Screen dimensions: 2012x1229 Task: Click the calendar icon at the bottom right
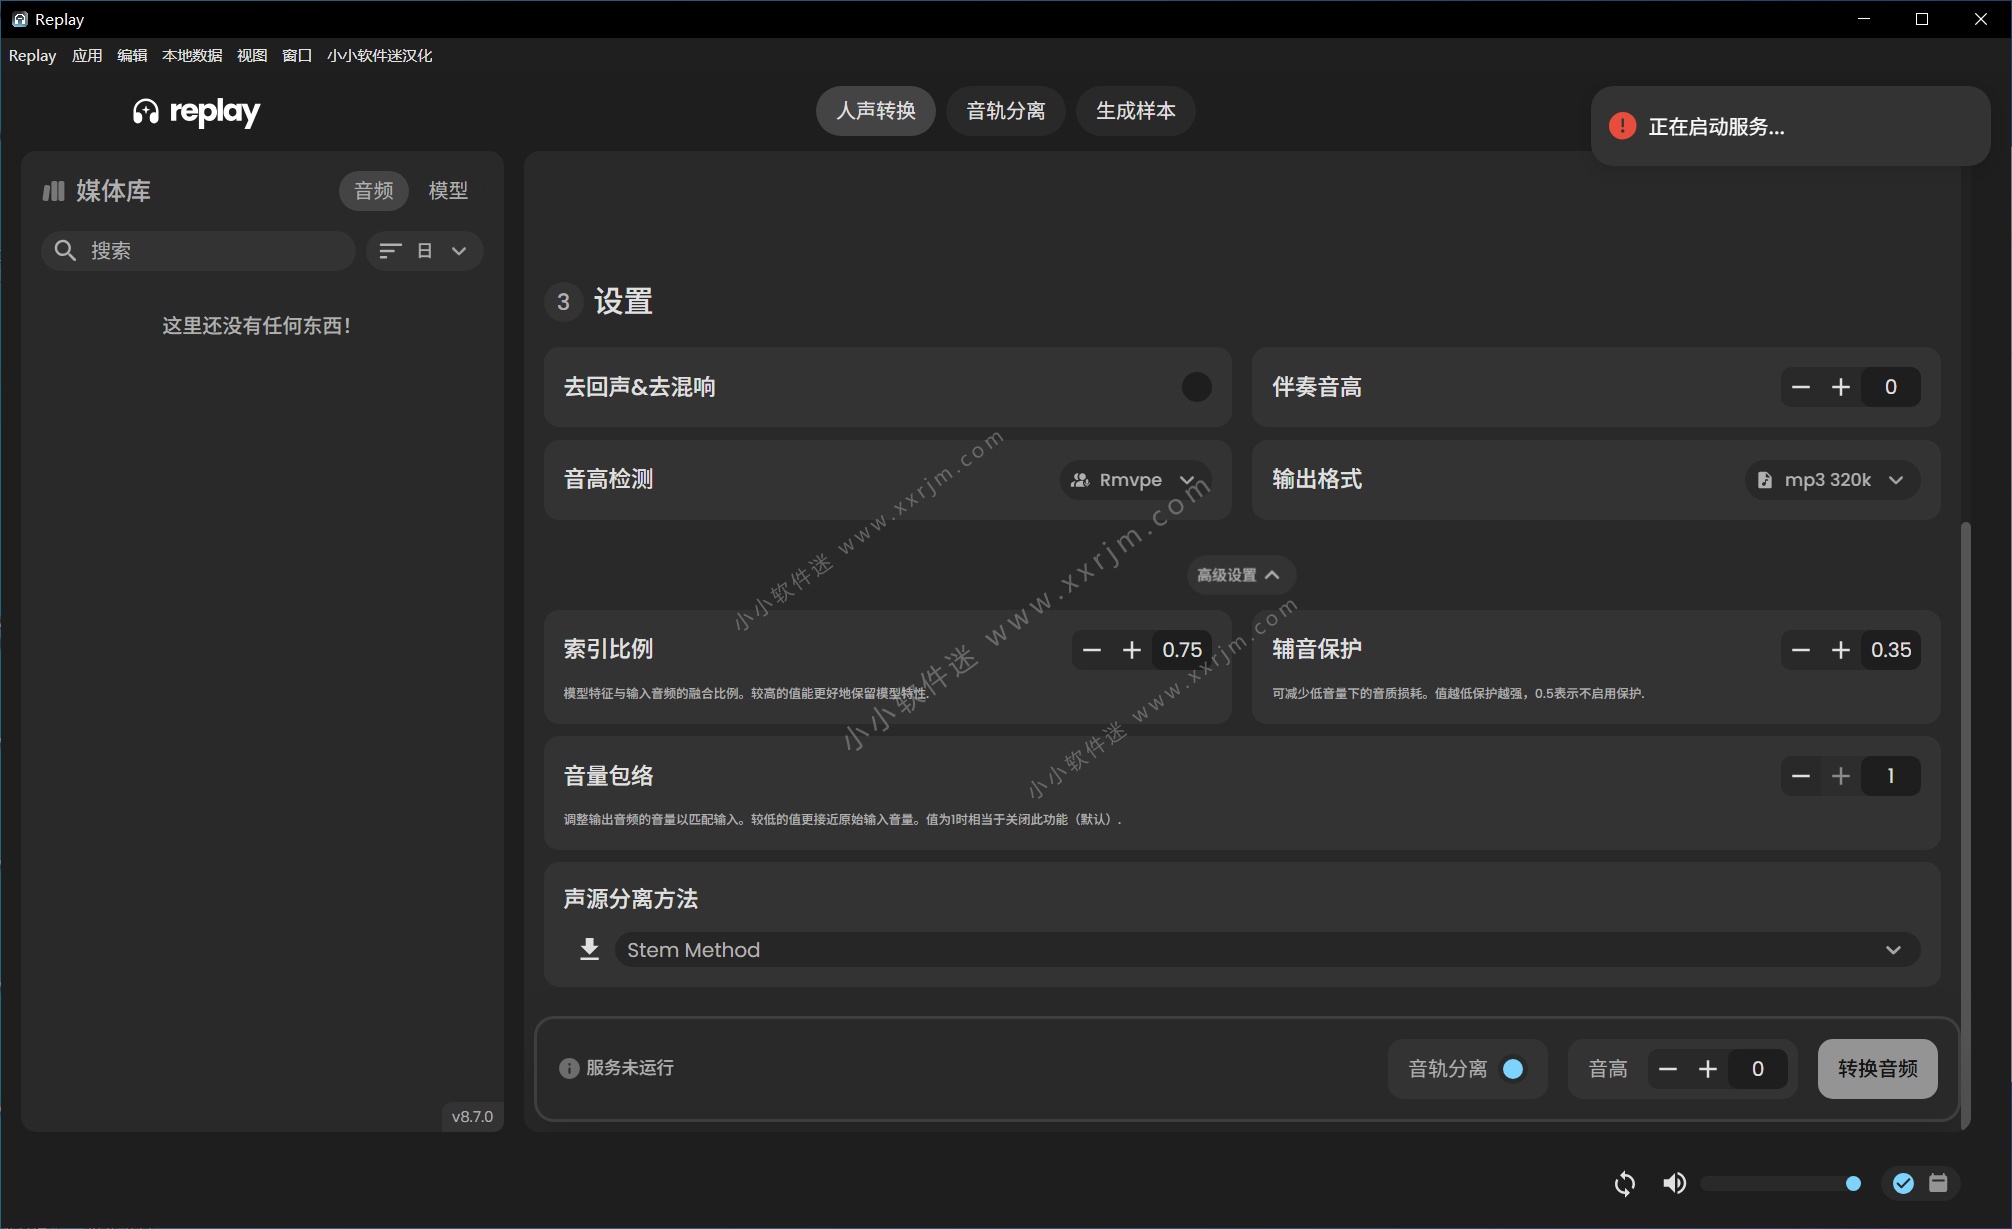(x=1938, y=1184)
